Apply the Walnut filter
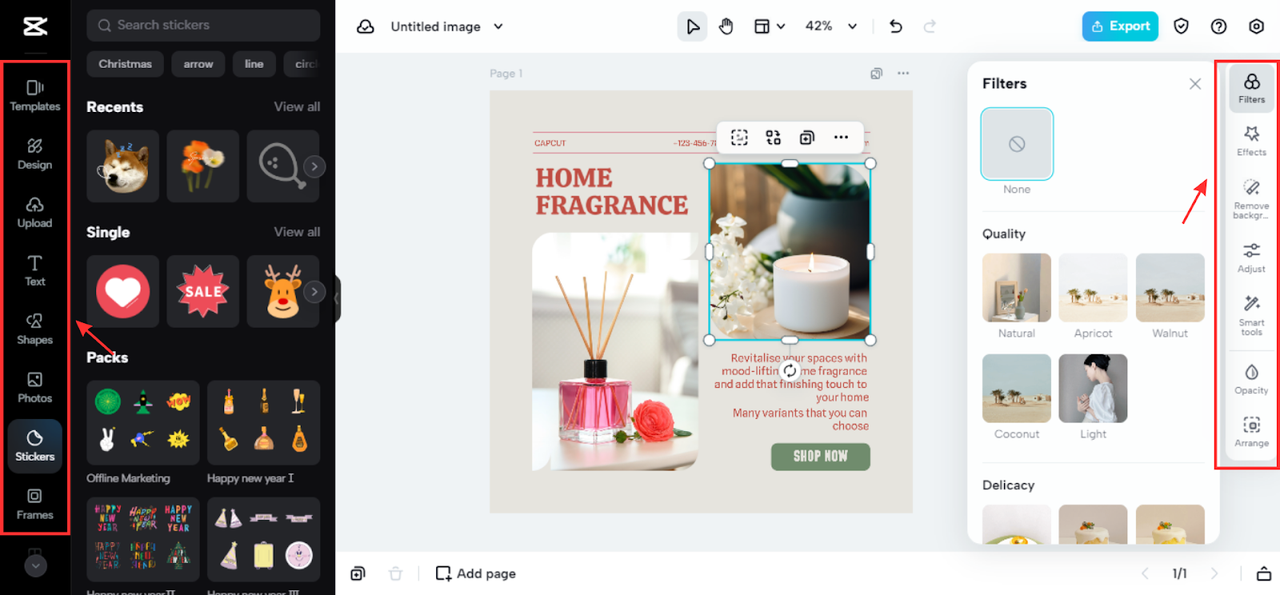Viewport: 1280px width, 595px height. [1170, 287]
